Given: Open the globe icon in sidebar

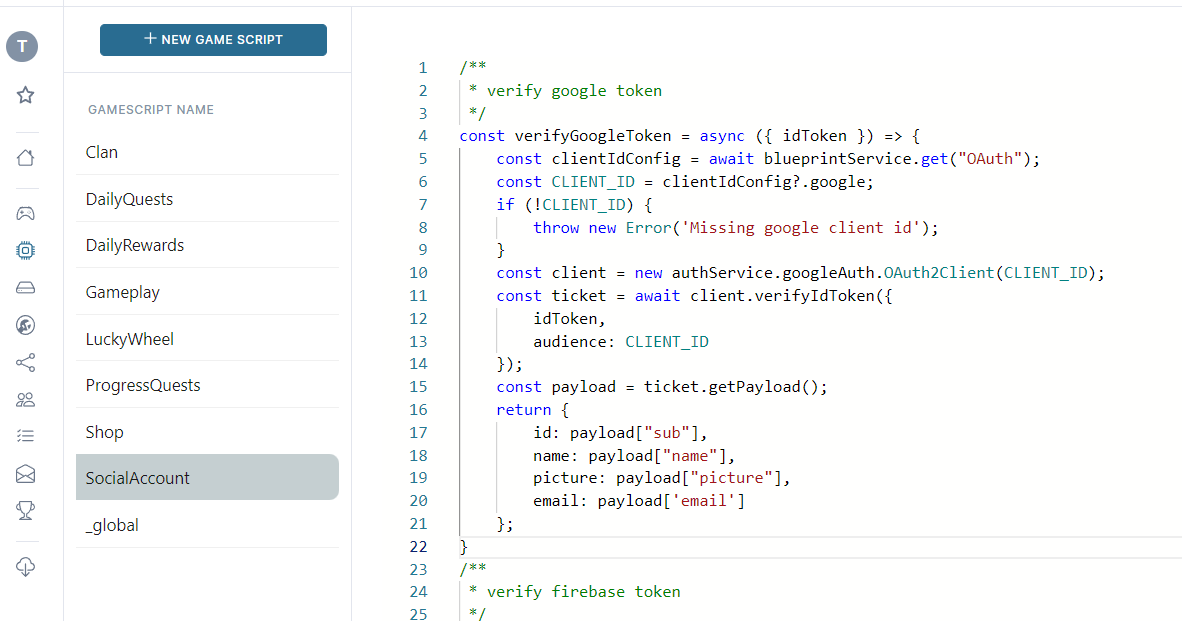Looking at the screenshot, I should [x=26, y=325].
